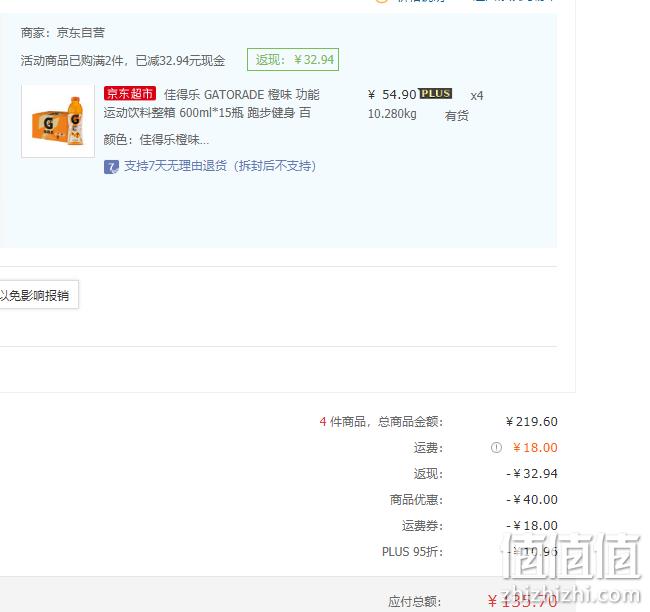Screen dimensions: 650x612
Task: Click the quantity label x4
Action: pos(477,96)
